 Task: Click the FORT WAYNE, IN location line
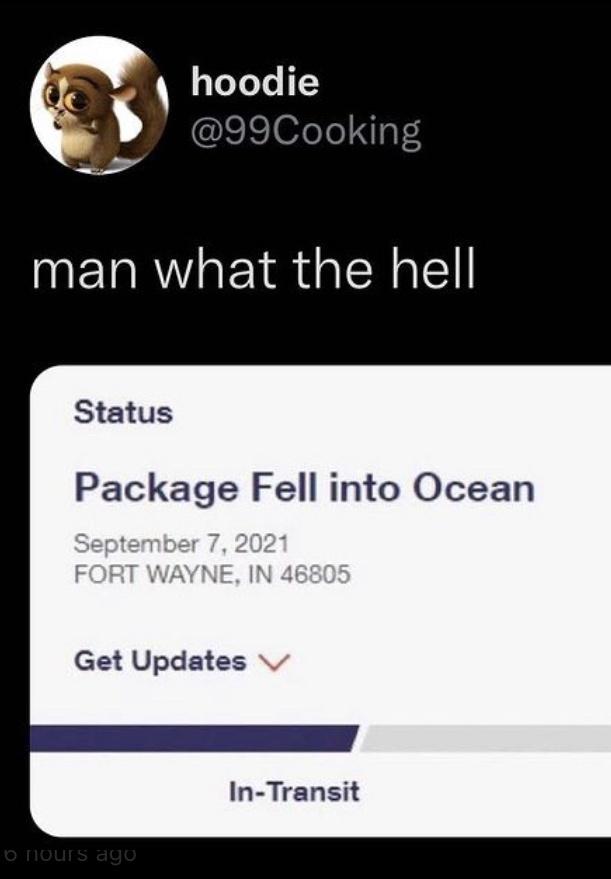pyautogui.click(x=212, y=574)
